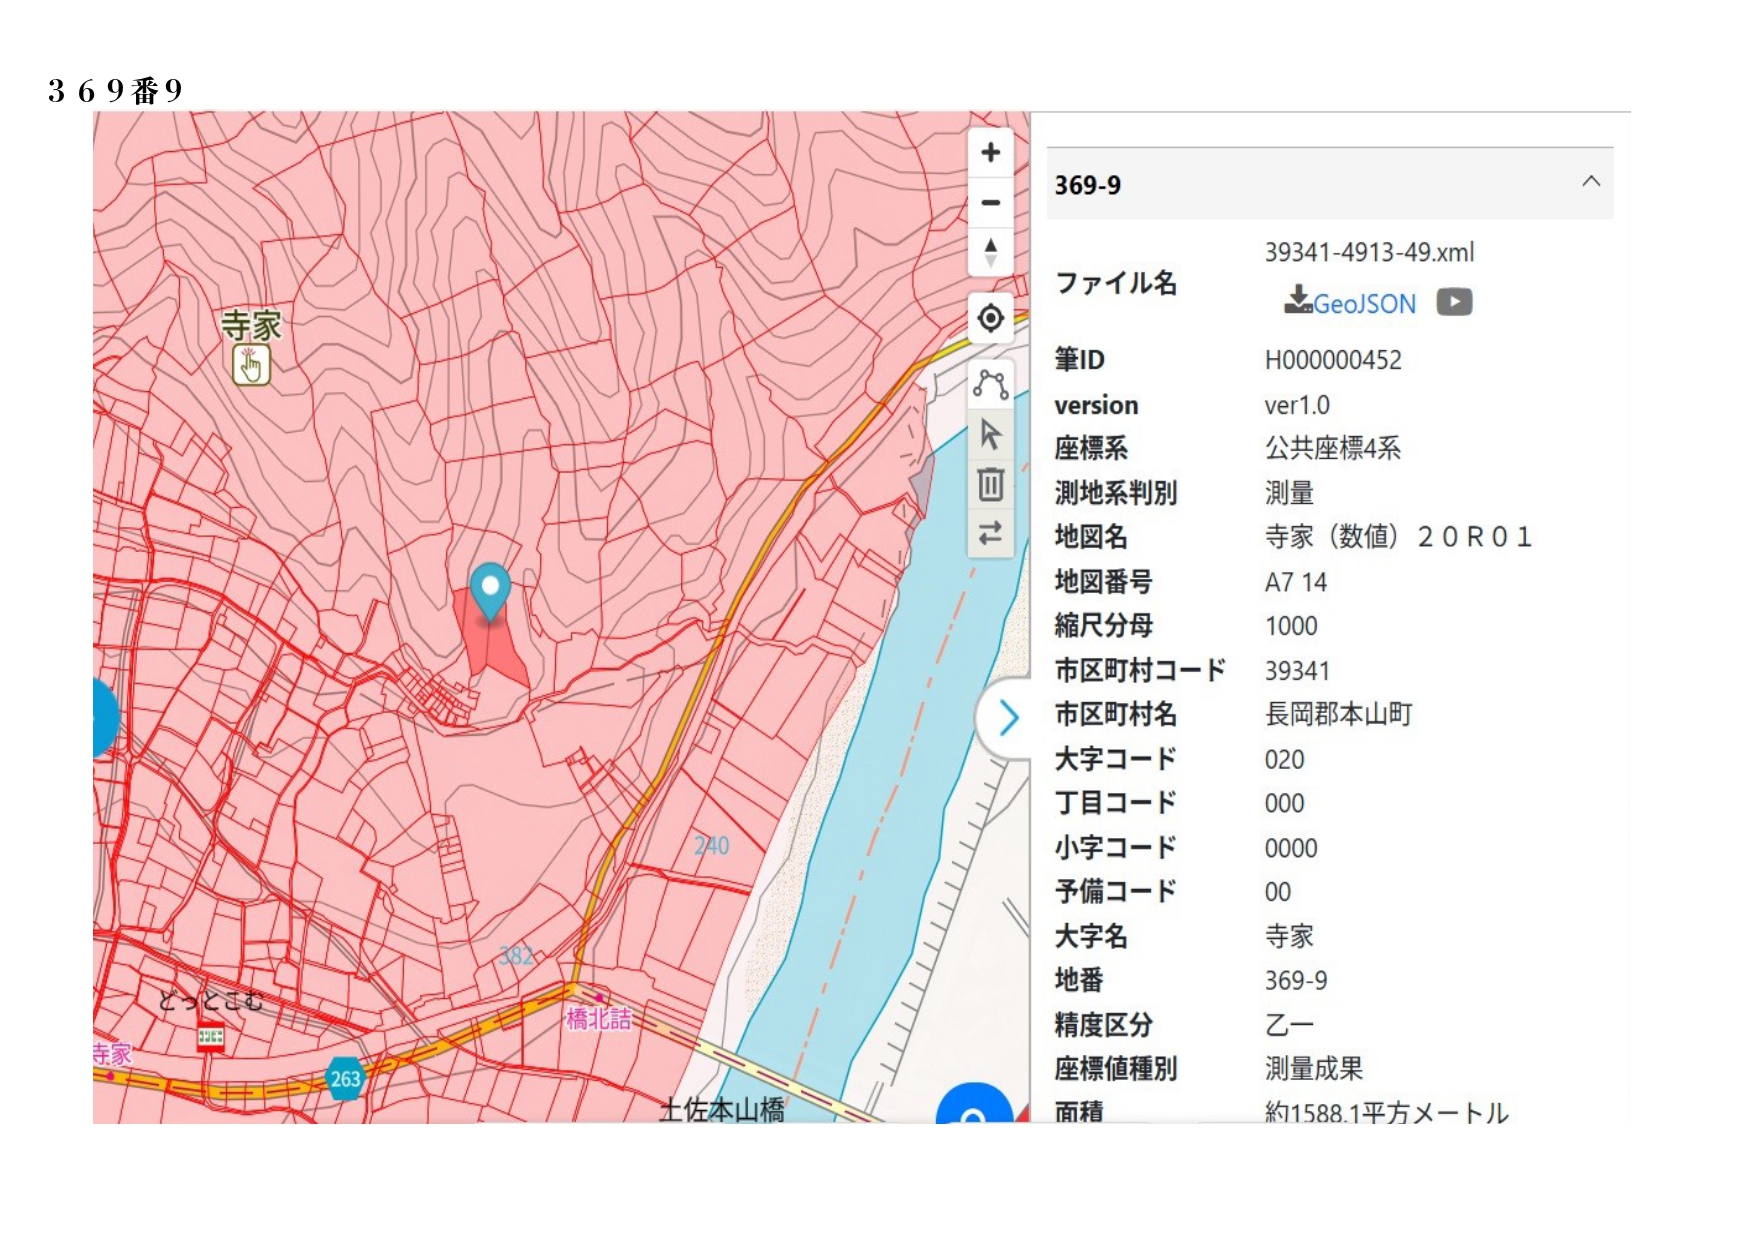Viewport: 1754px width, 1241px height.
Task: Click the 地番 value 369-9
Action: pos(1296,980)
